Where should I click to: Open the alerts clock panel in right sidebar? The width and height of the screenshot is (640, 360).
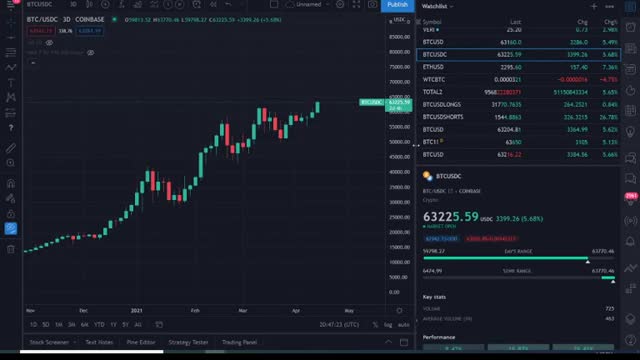[631, 27]
